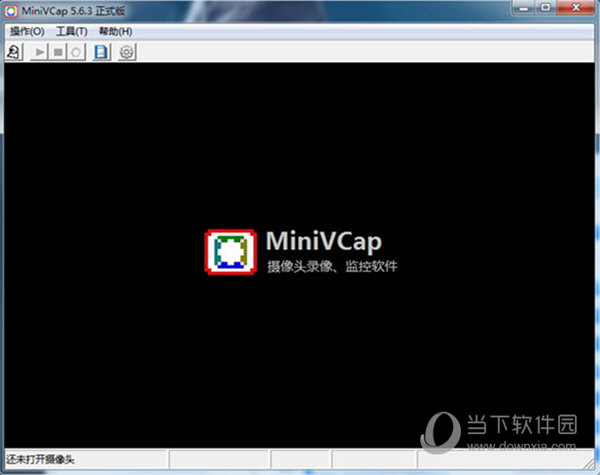Click the MiniVCap logo in preview area
The height and width of the screenshot is (475, 600).
230,252
